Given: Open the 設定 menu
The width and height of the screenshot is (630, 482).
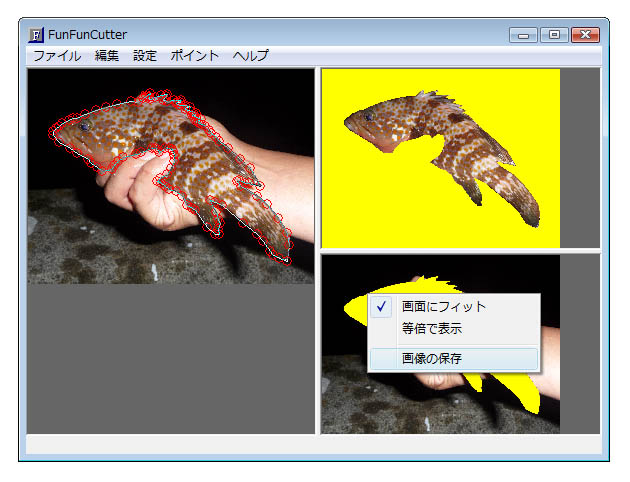Looking at the screenshot, I should pyautogui.click(x=145, y=55).
